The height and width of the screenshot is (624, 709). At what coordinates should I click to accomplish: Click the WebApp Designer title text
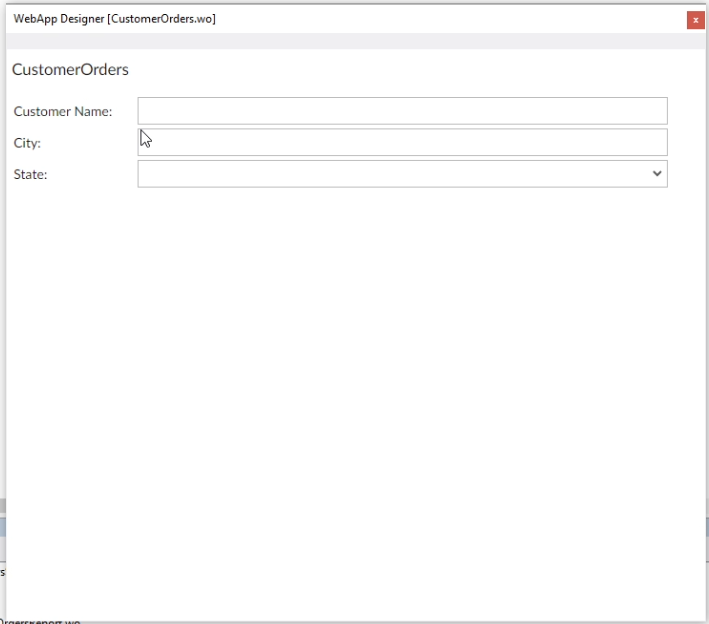(58, 19)
